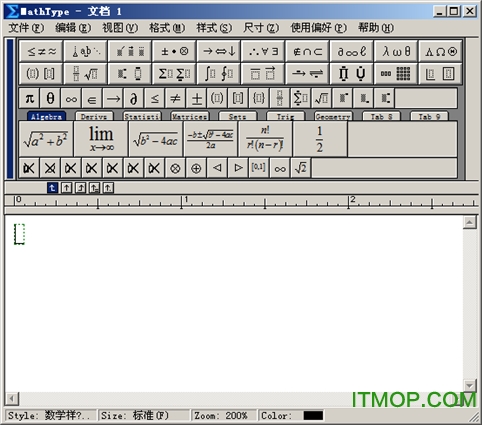This screenshot has width=482, height=425.
Task: Insert the square root of 2 item
Action: point(301,168)
